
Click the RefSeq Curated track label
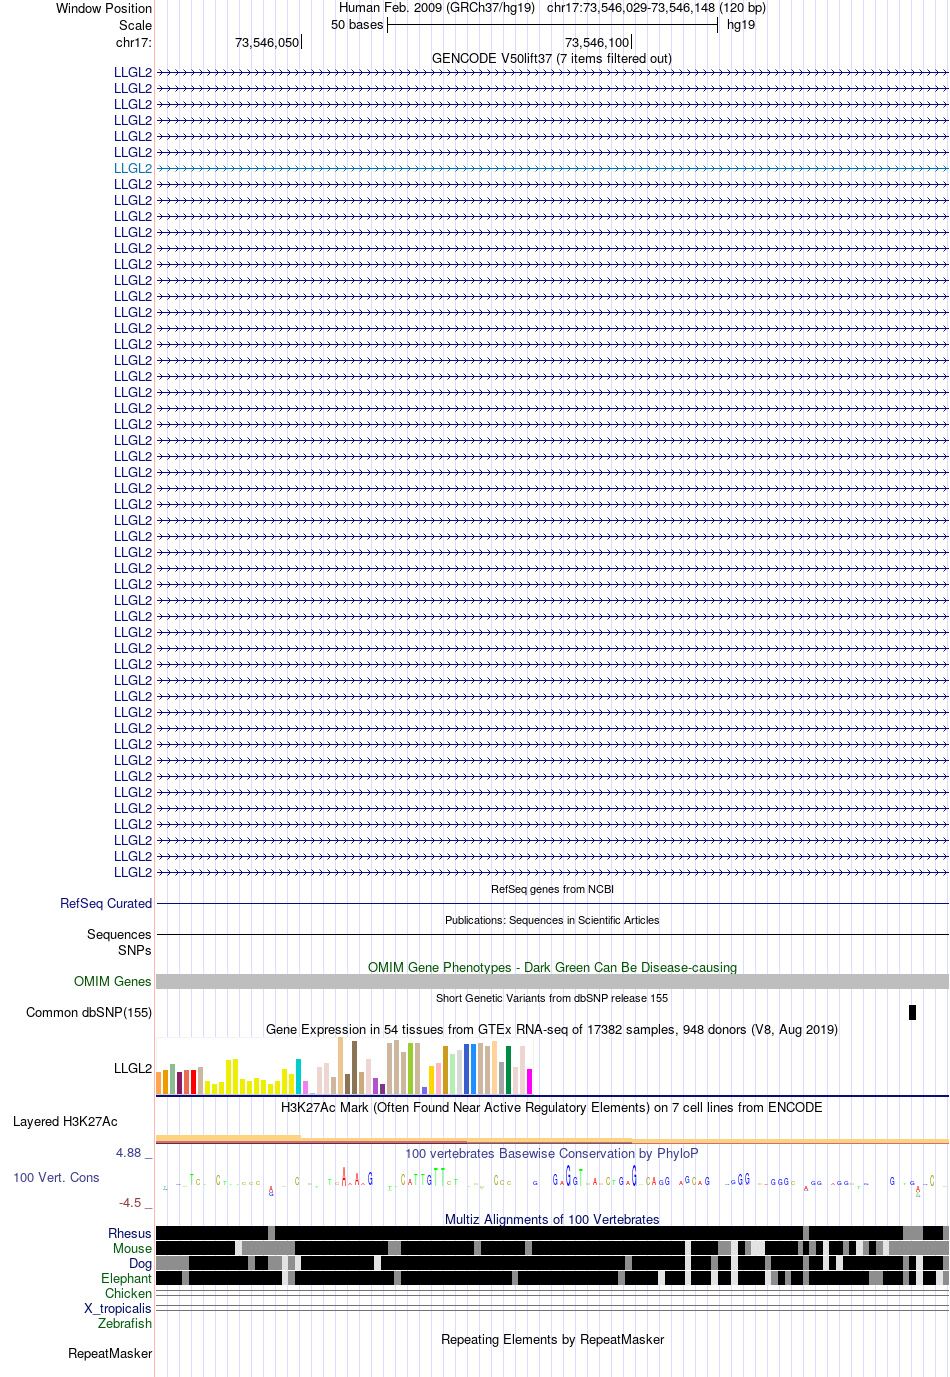pos(106,903)
